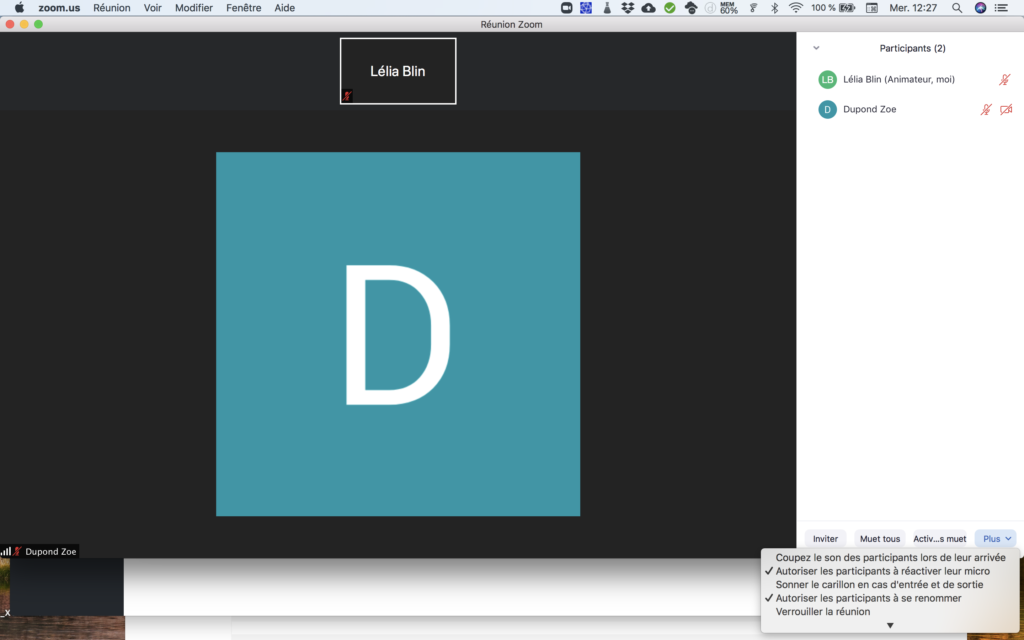Open the Apple menu
1024x640 pixels.
(20, 8)
